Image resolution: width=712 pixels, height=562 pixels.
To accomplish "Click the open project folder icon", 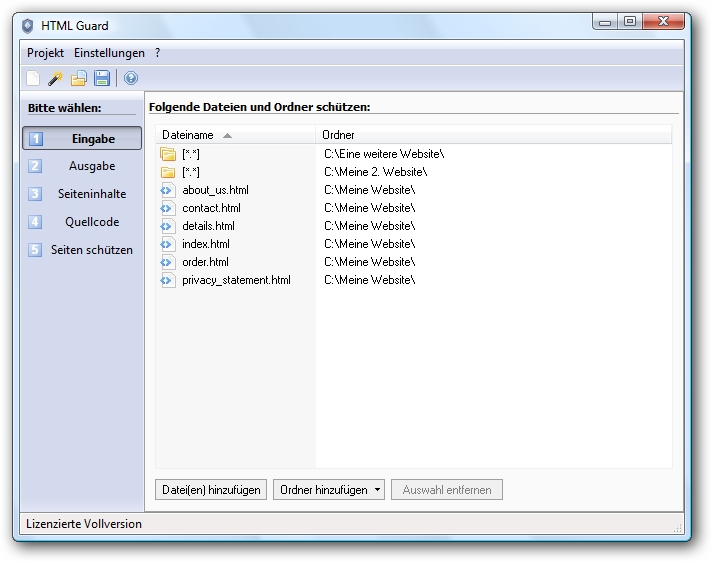I will tap(78, 78).
